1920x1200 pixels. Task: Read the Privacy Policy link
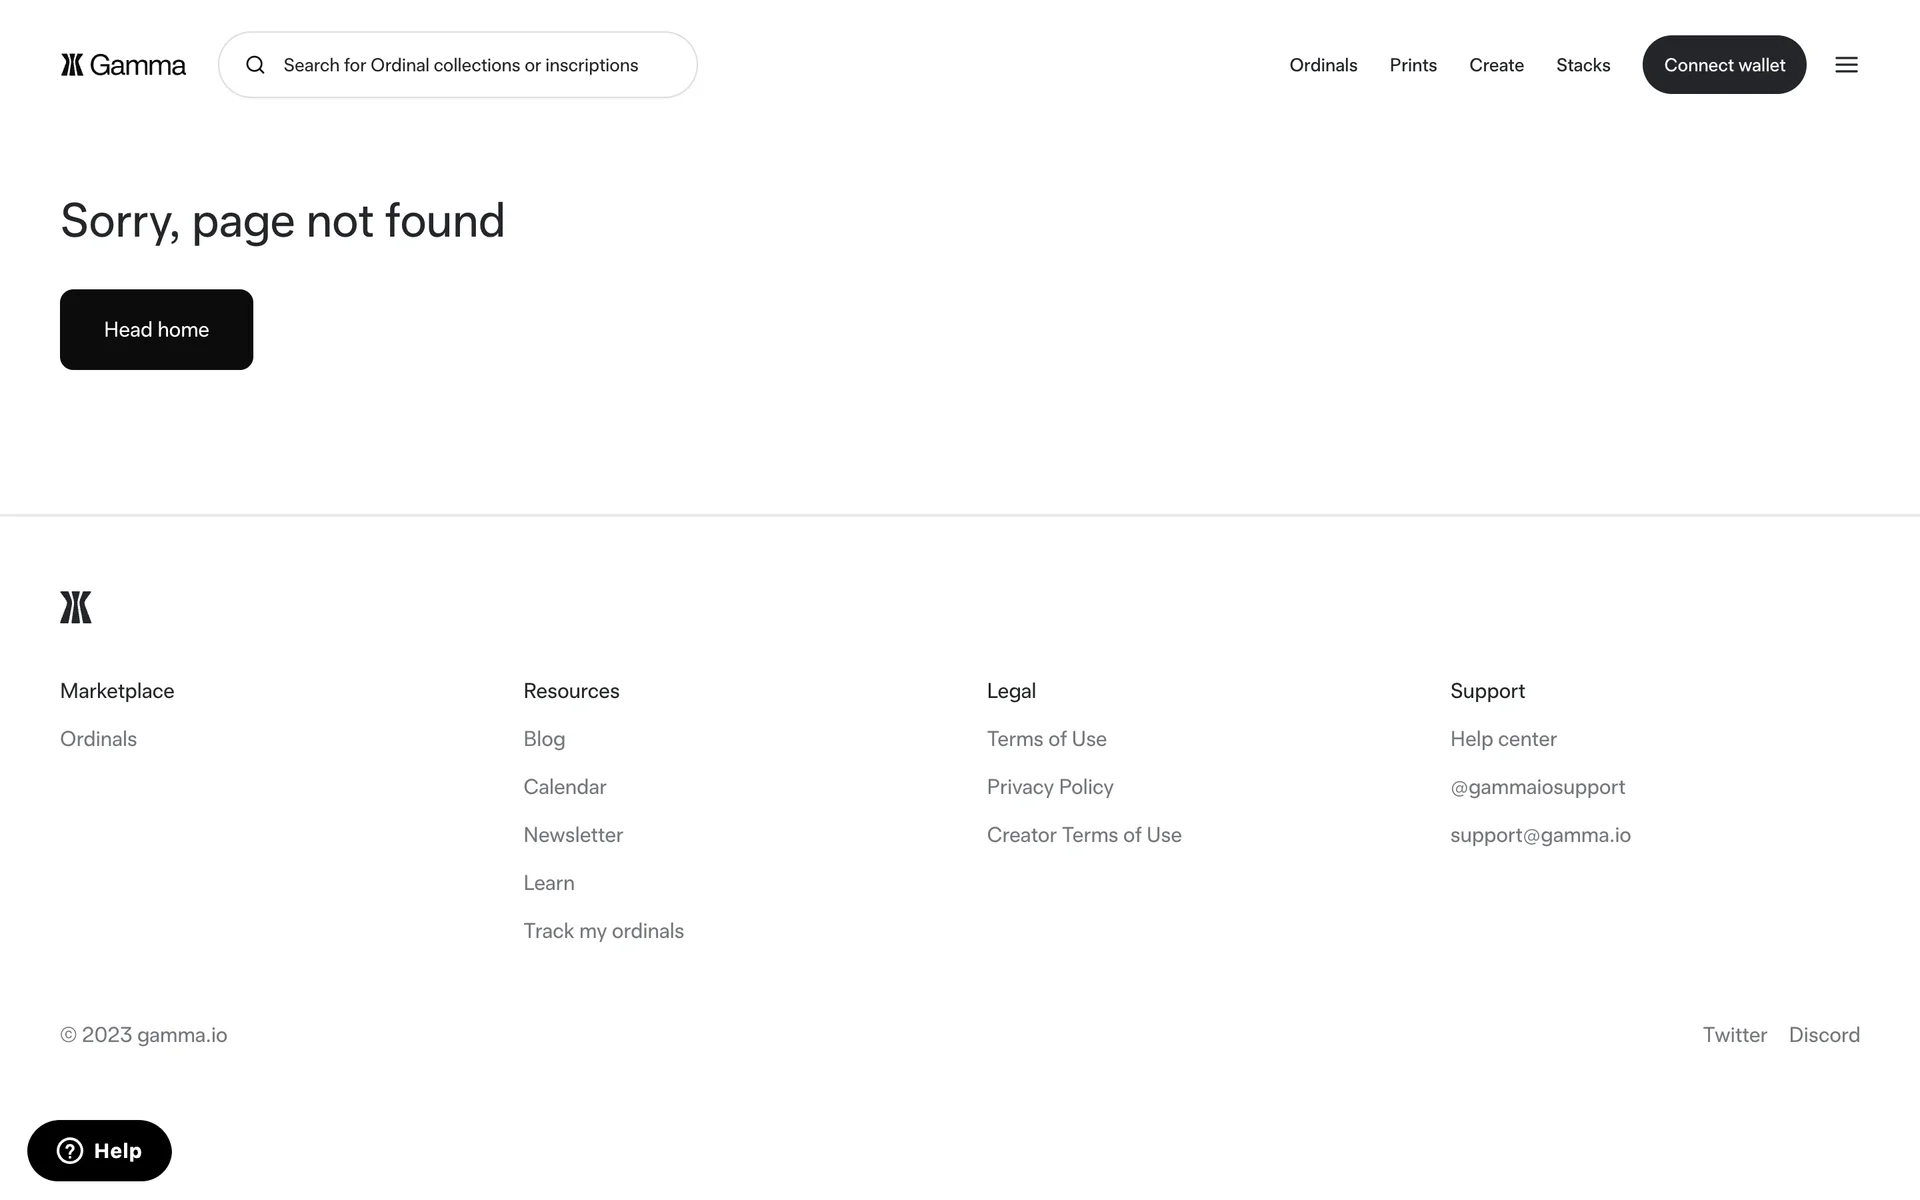coord(1049,787)
